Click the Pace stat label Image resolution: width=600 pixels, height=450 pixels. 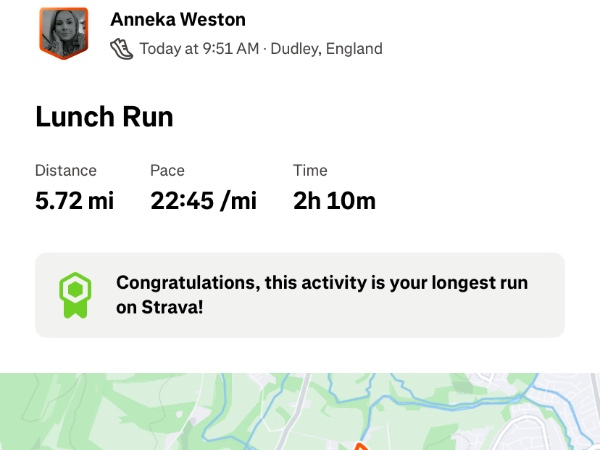(167, 171)
